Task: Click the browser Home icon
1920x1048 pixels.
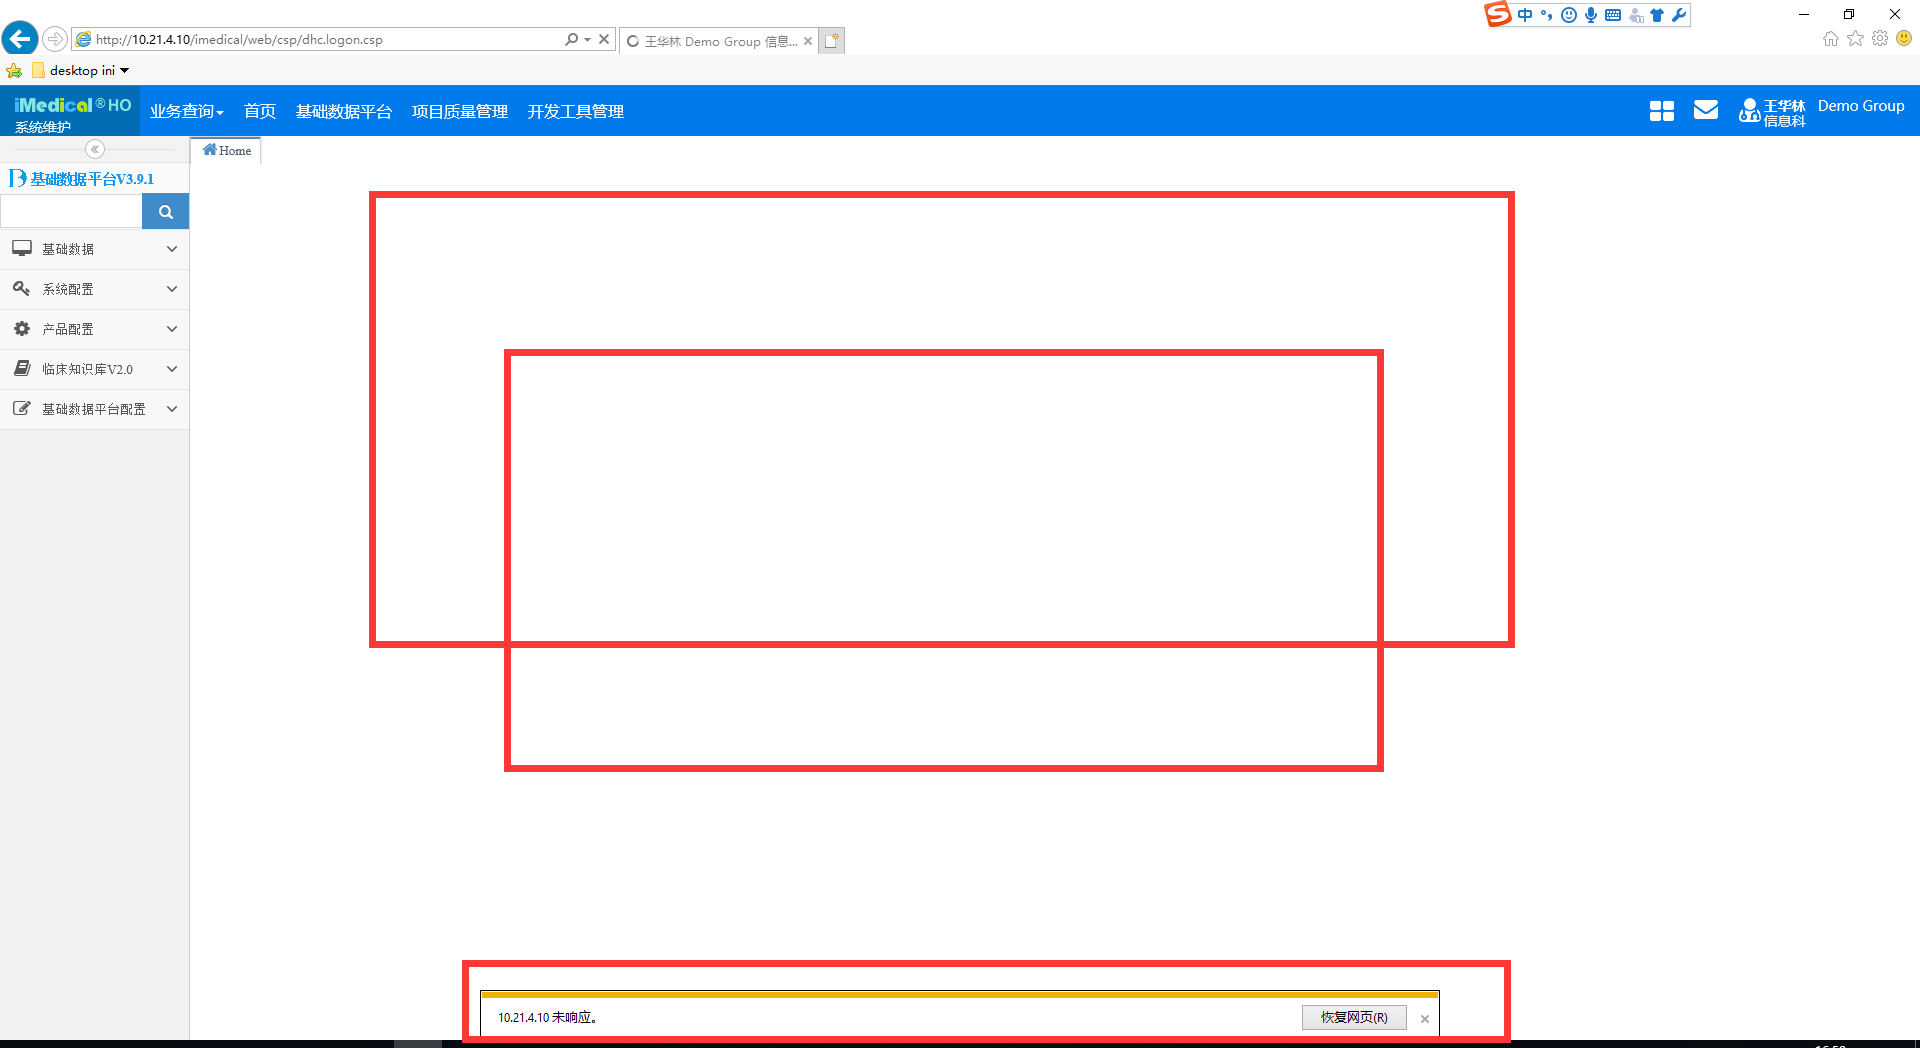Action: 1830,38
